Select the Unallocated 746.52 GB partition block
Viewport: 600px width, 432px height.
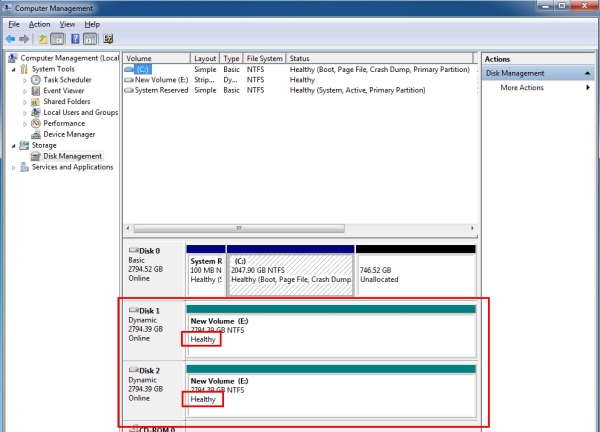click(x=415, y=270)
